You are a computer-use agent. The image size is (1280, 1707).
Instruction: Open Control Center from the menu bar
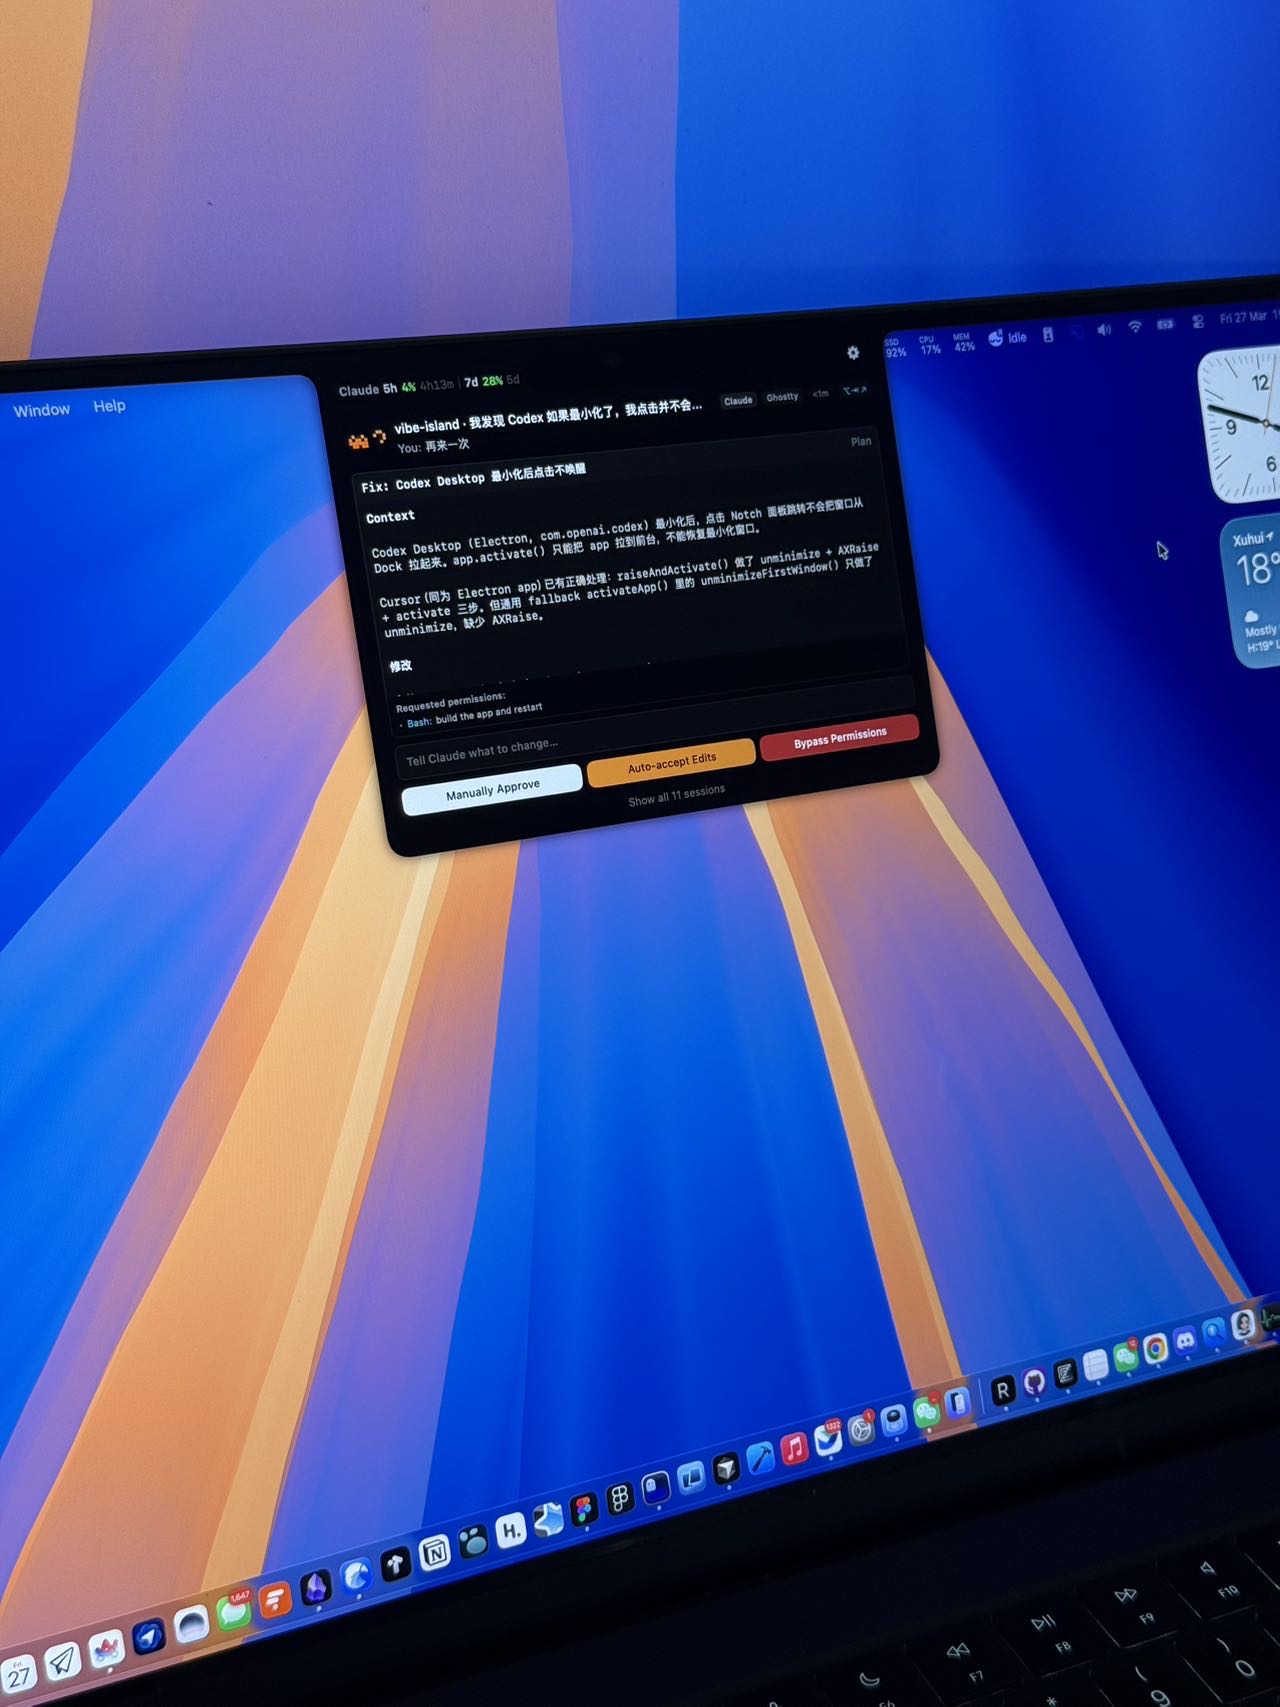[1198, 321]
